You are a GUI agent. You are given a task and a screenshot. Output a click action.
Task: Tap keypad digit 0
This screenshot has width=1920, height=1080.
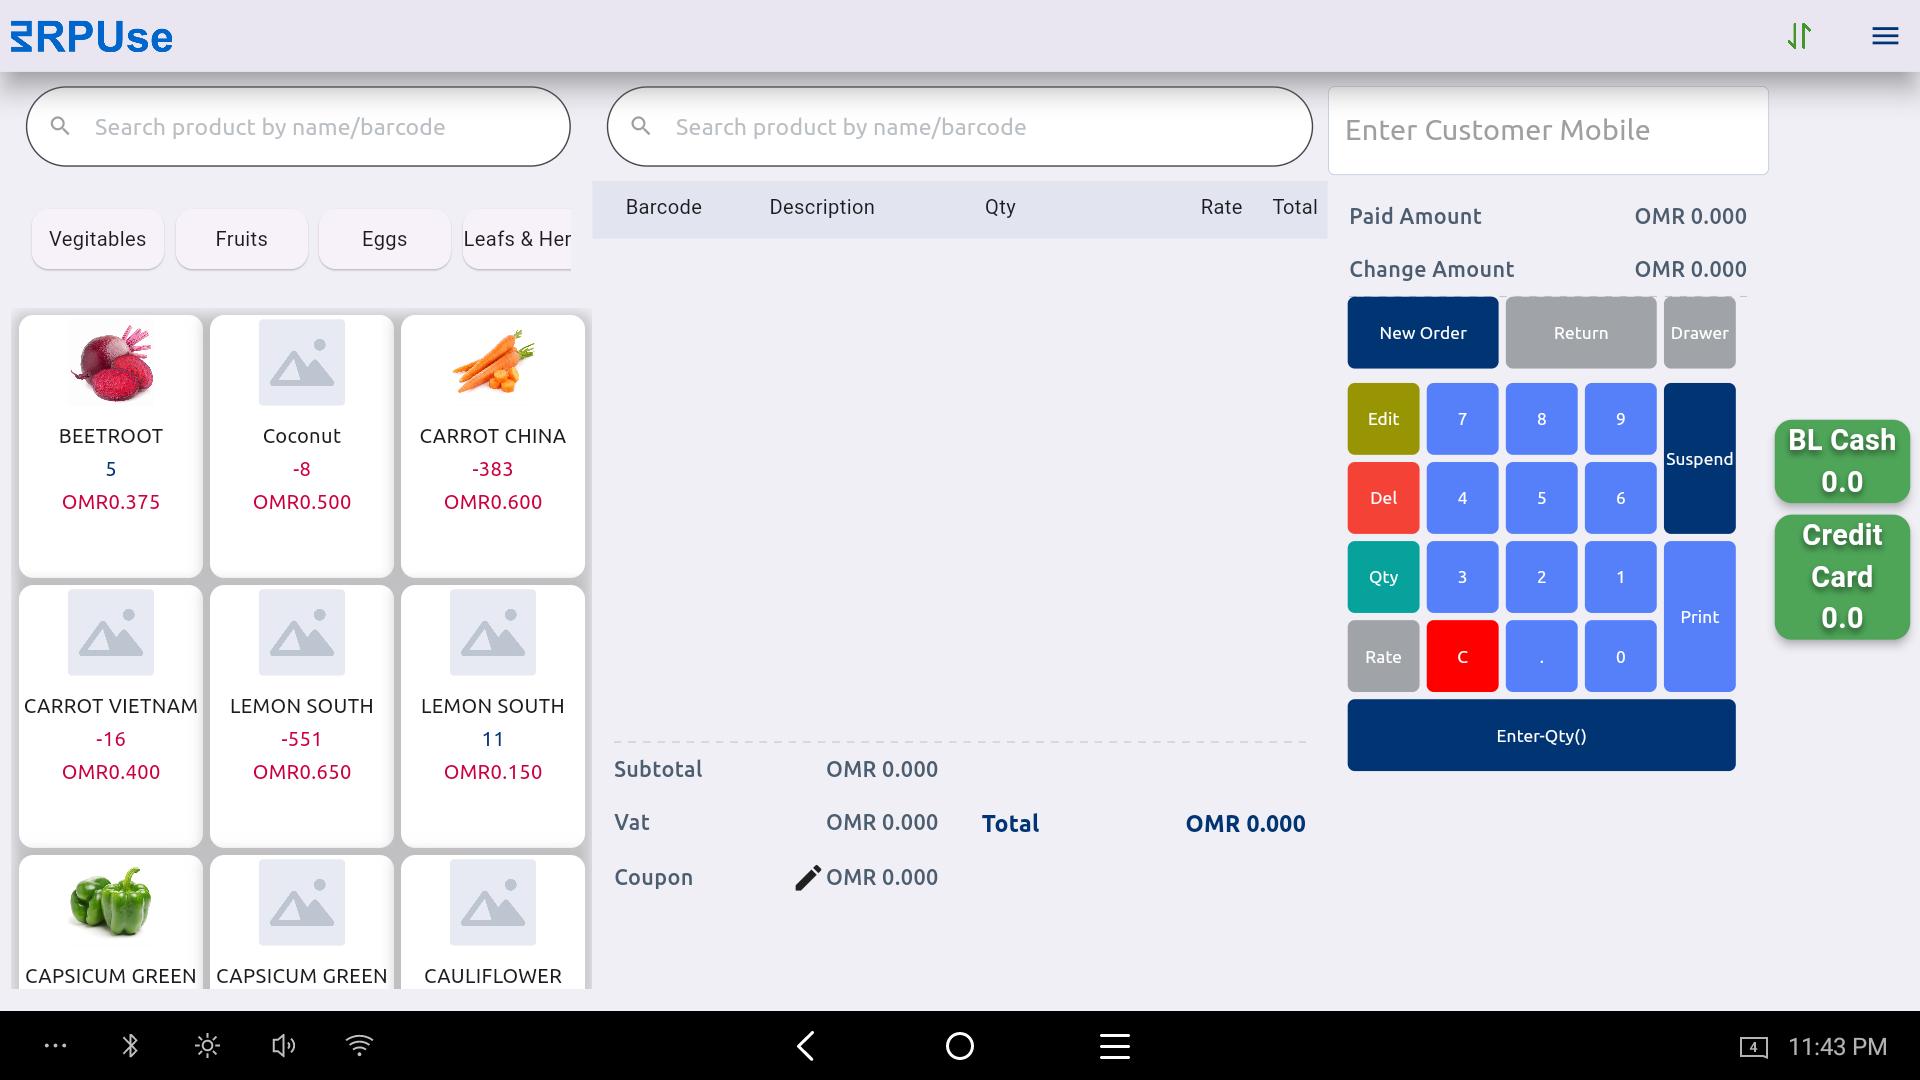[1620, 657]
